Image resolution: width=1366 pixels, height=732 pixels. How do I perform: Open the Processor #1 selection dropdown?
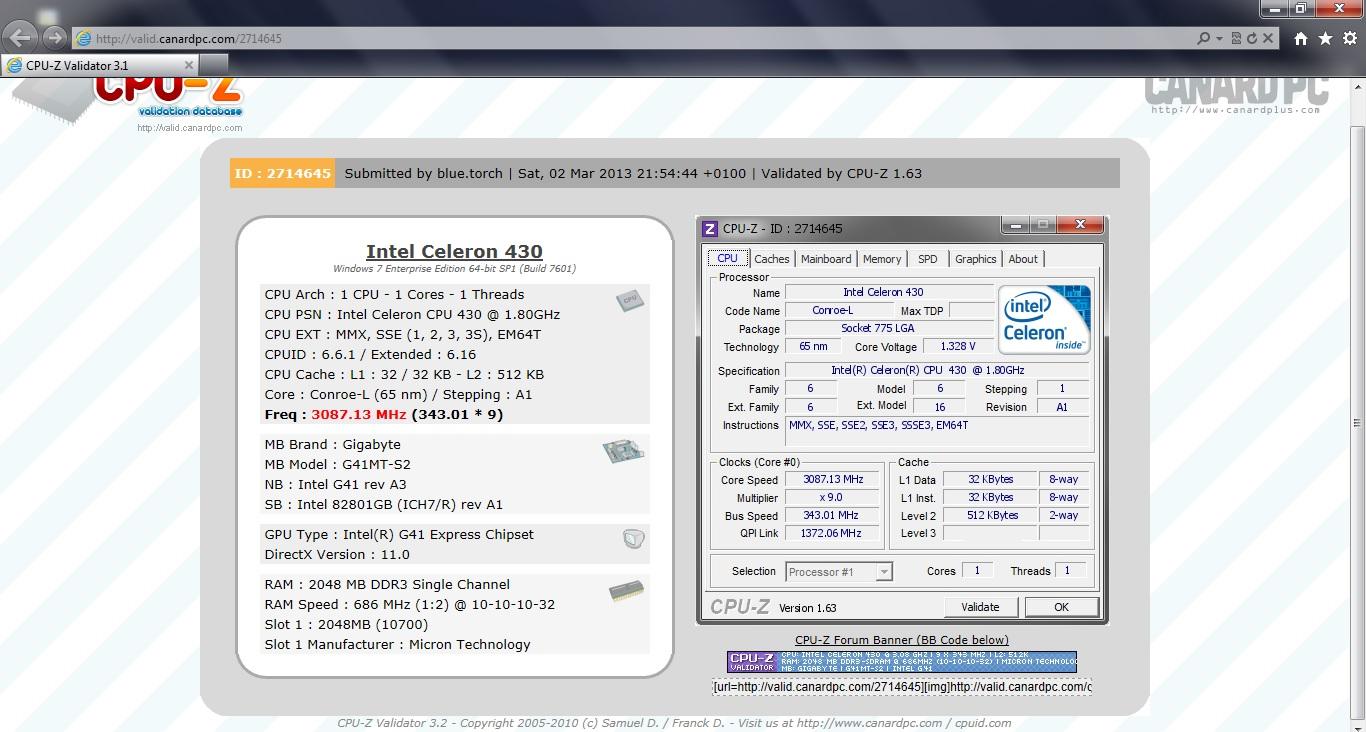point(838,572)
